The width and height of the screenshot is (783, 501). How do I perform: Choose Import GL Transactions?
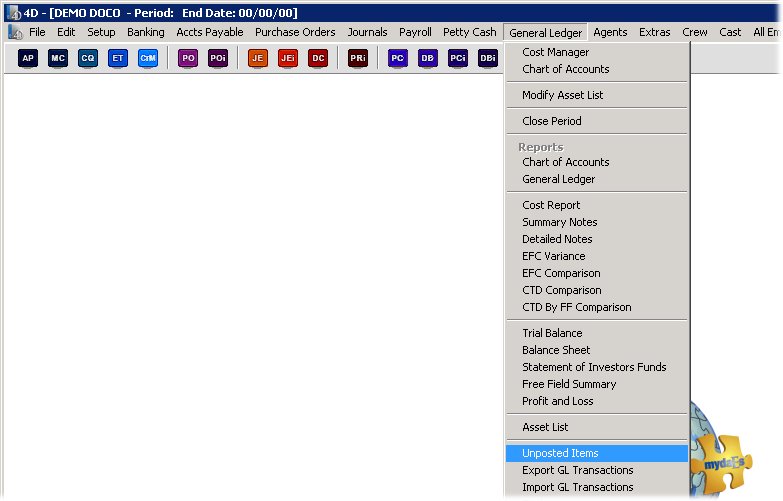tap(597, 487)
